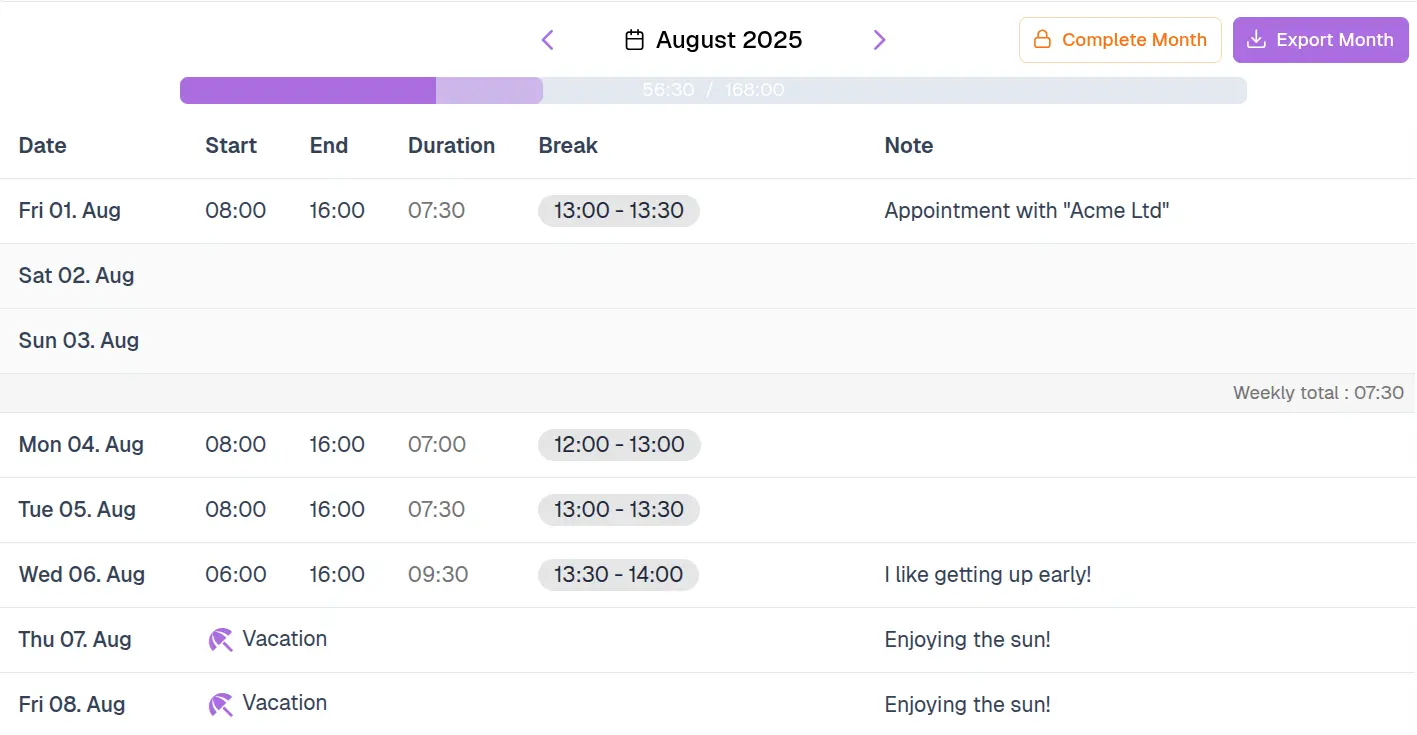Click the monthly hours progress bar
This screenshot has height=735, width=1417.
(x=712, y=90)
